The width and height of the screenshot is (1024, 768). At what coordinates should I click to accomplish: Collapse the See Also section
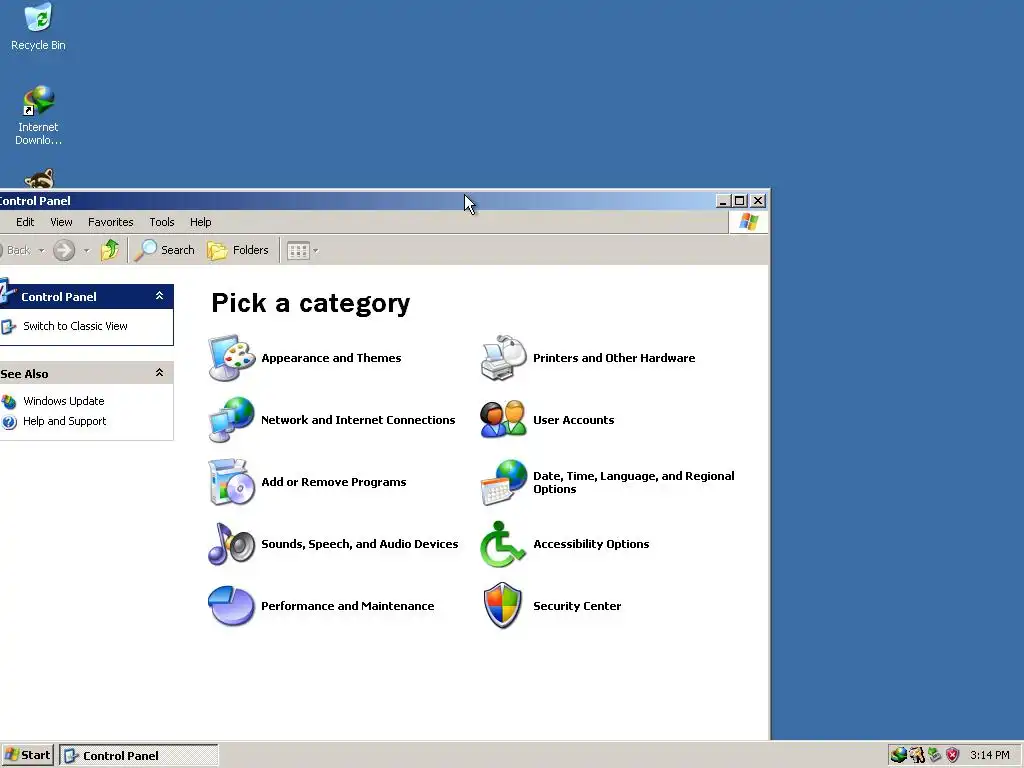[x=159, y=373]
